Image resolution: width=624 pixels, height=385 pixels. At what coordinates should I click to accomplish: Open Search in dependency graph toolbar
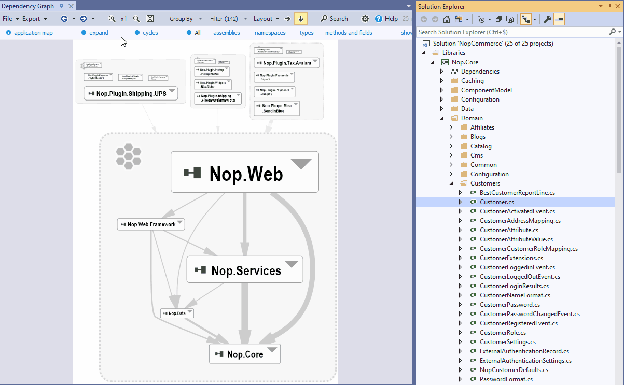coord(334,19)
